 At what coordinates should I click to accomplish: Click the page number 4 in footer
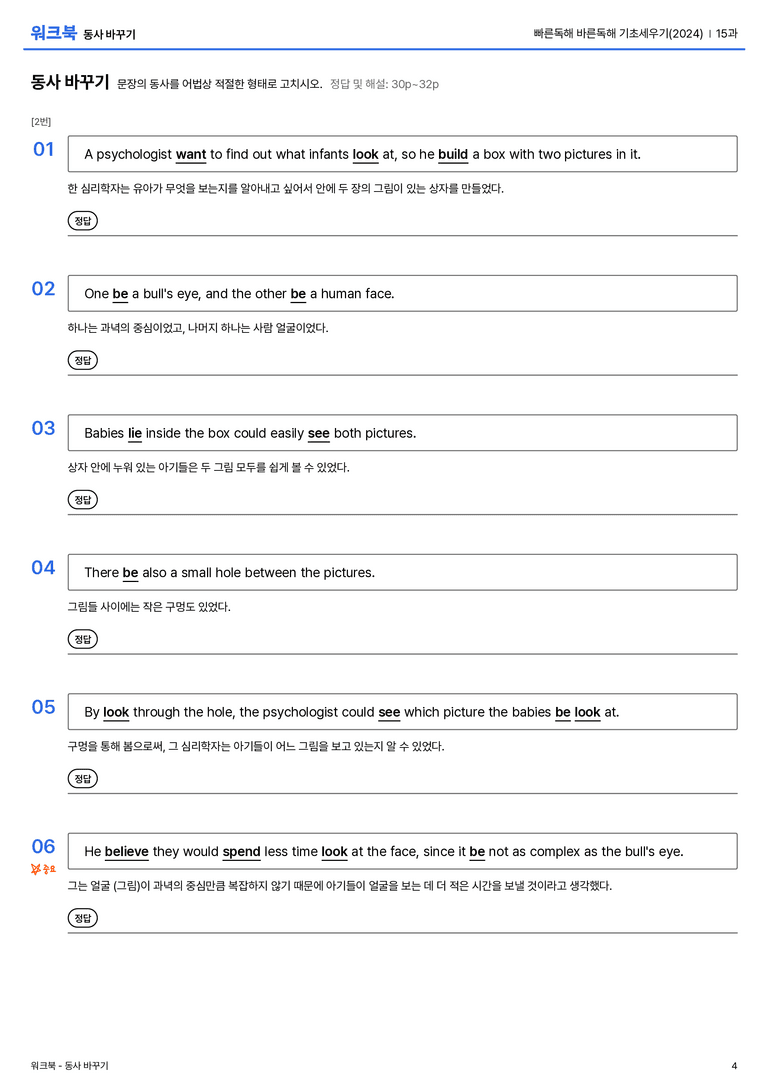tap(734, 1066)
